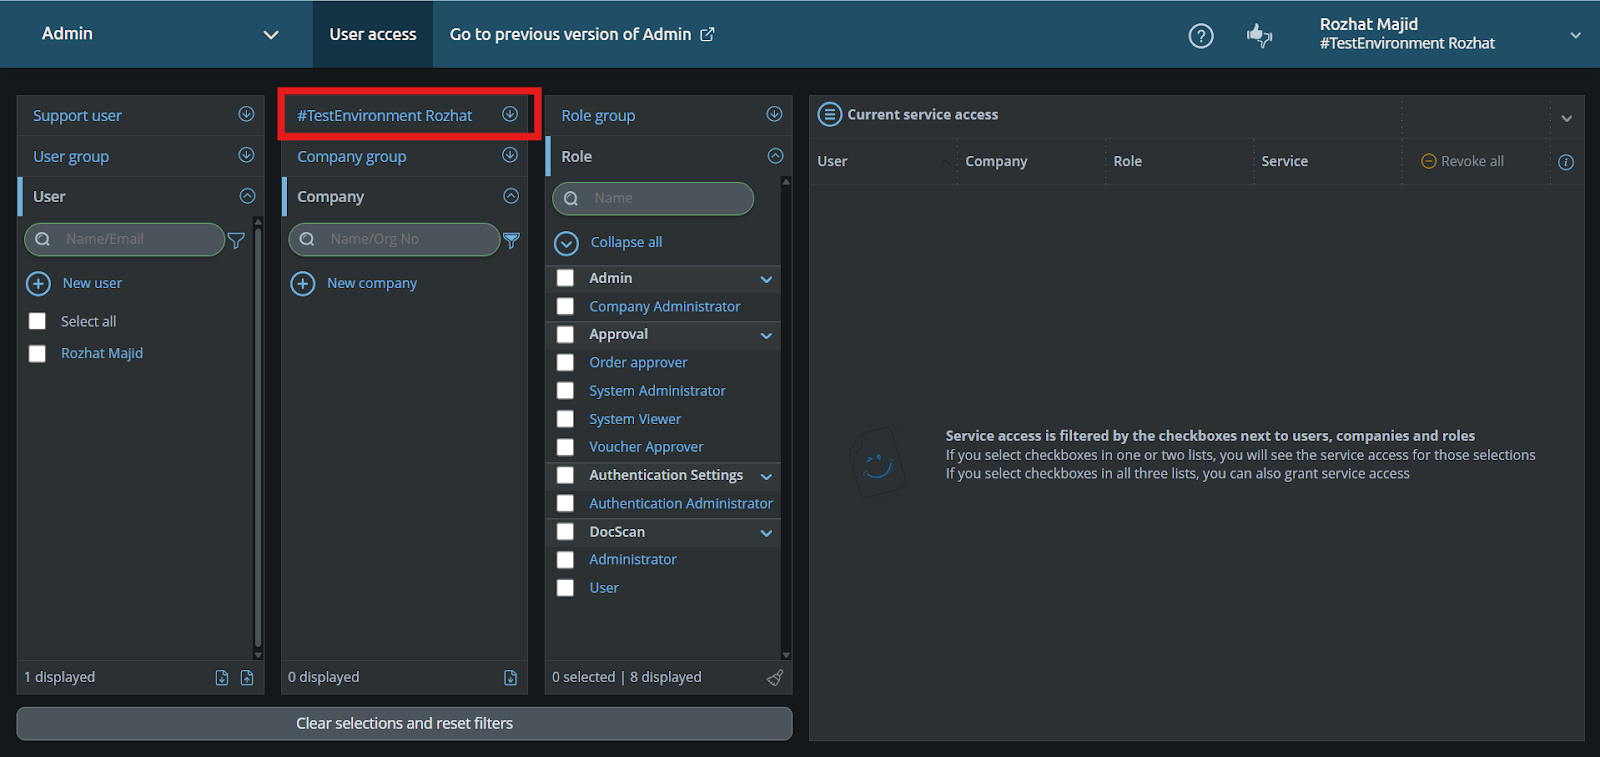Click the Collapse all roles icon

(x=566, y=243)
